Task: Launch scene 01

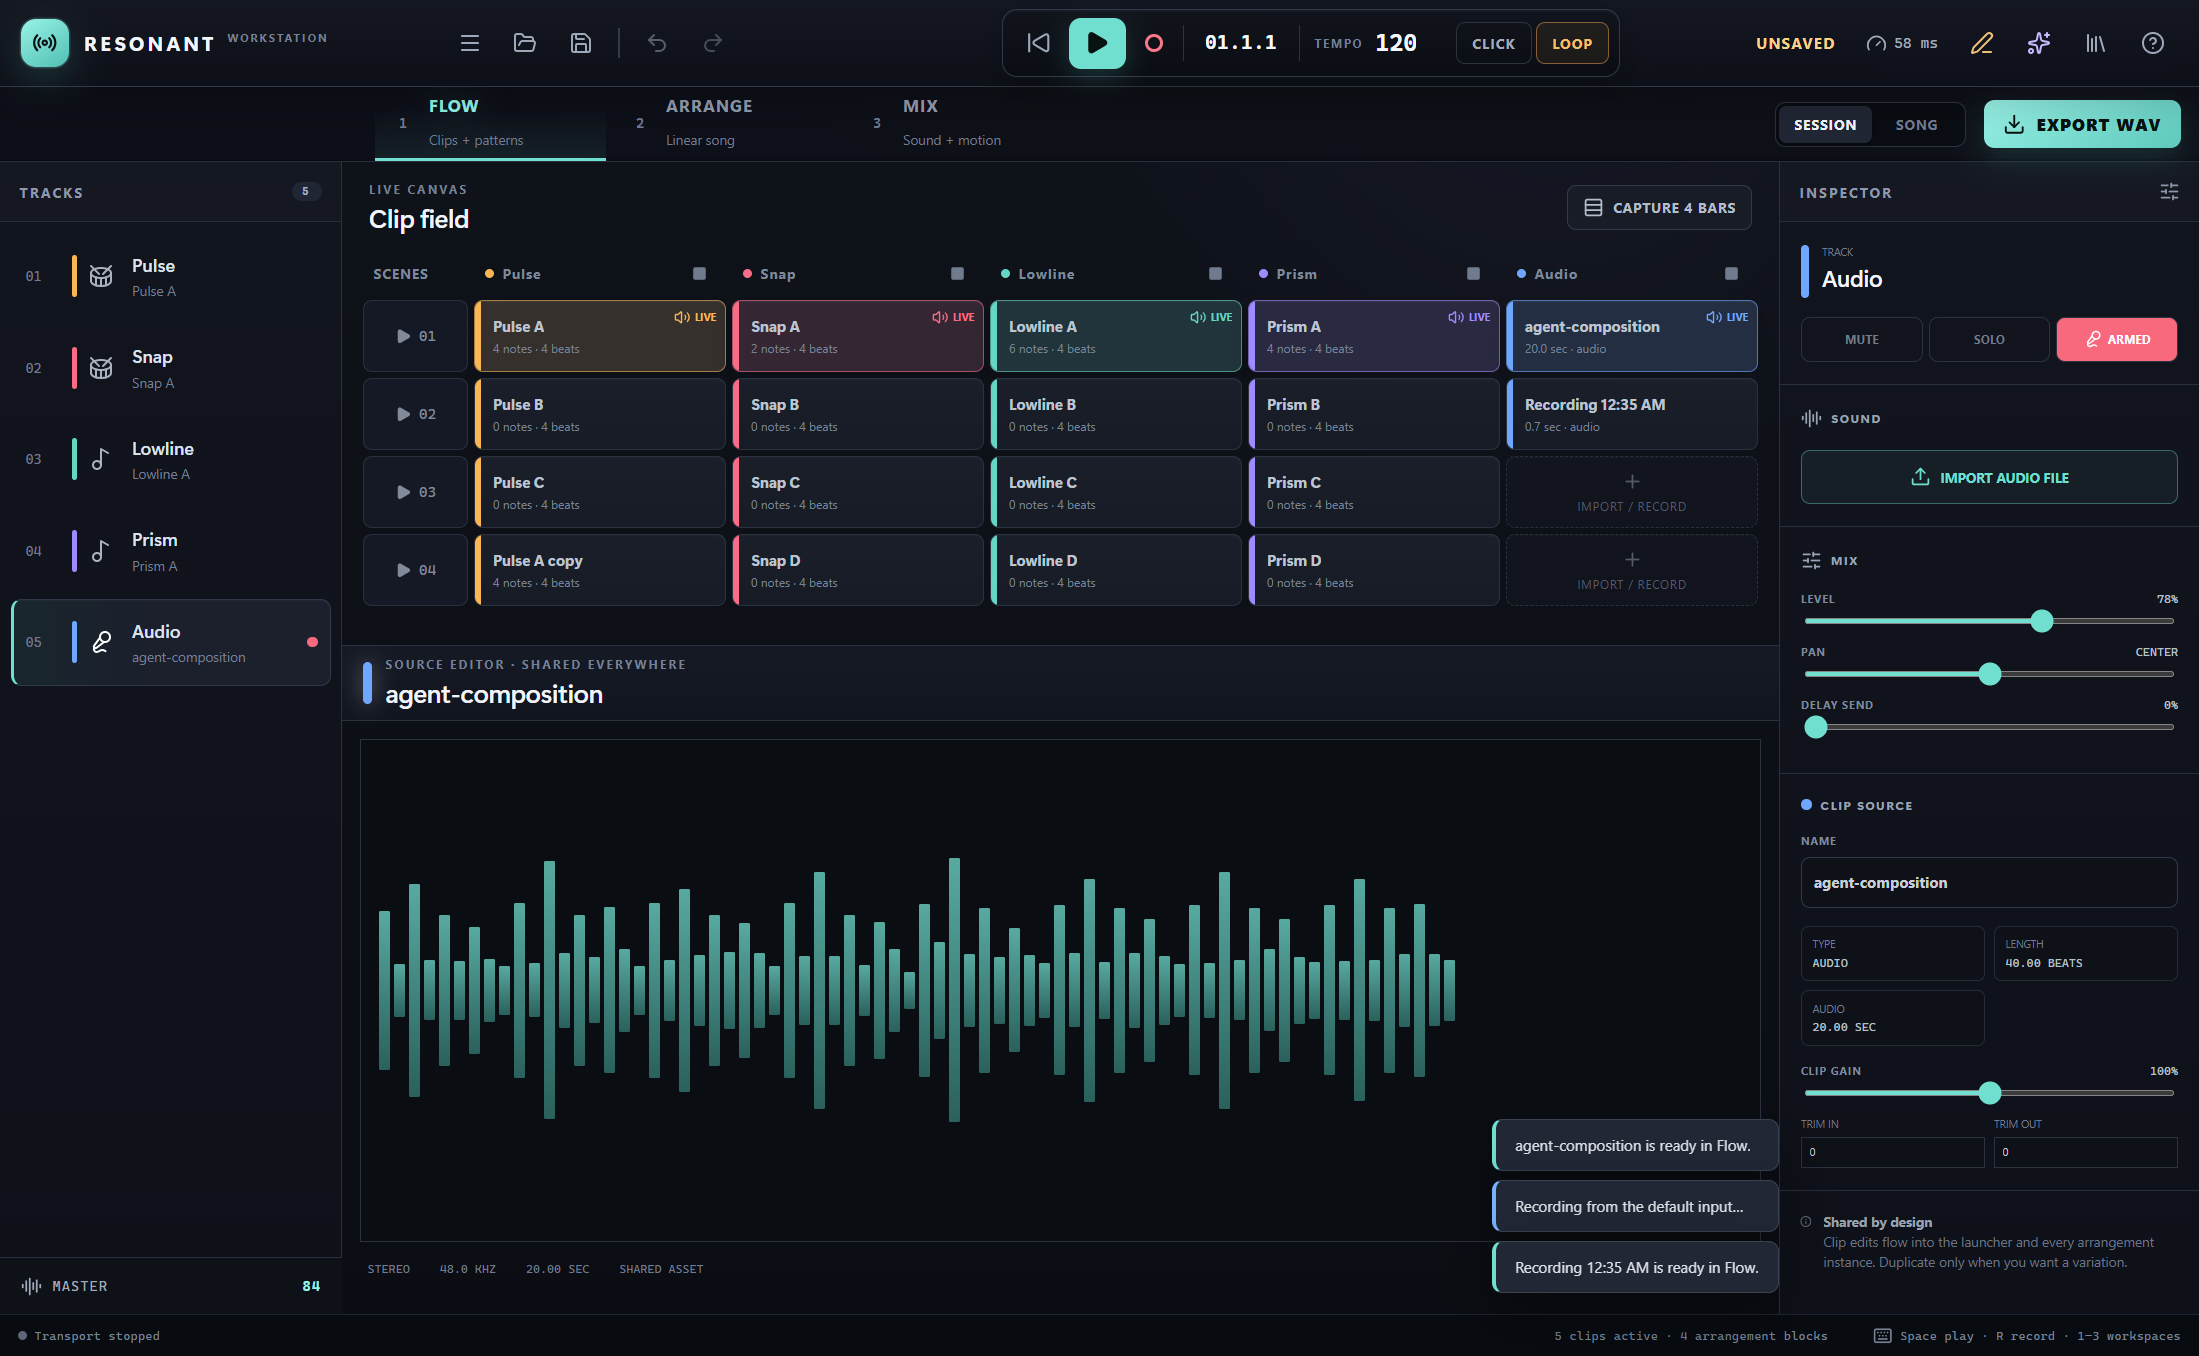Action: click(415, 336)
